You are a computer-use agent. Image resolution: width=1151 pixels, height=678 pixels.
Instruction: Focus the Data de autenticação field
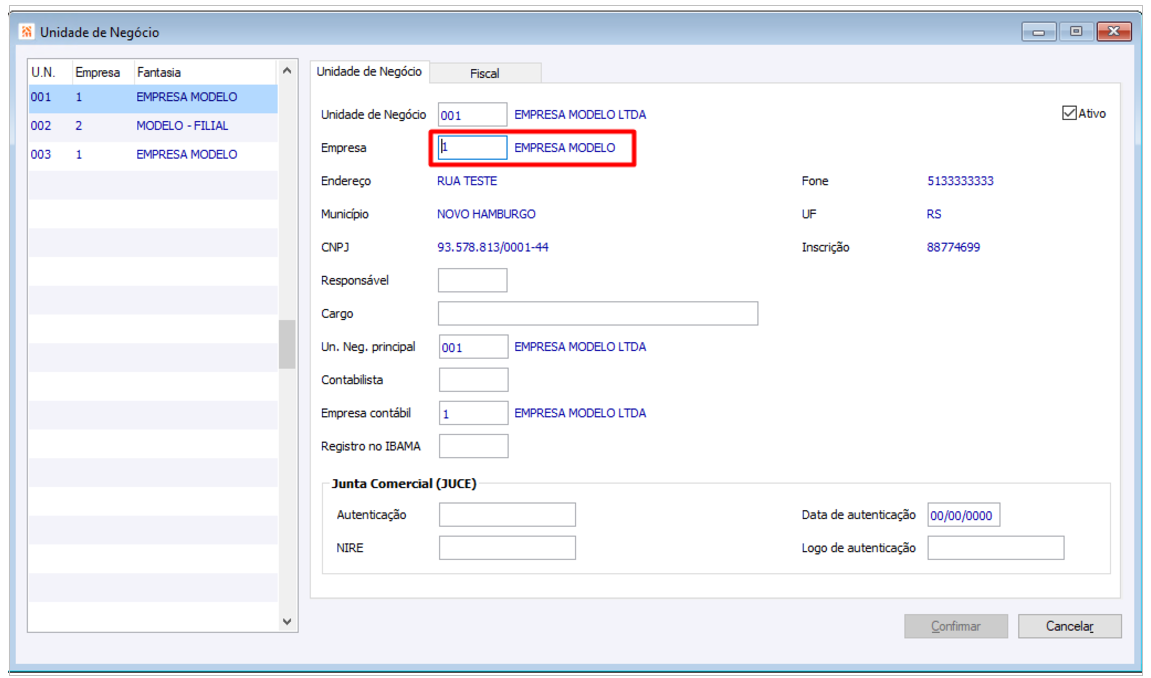964,515
